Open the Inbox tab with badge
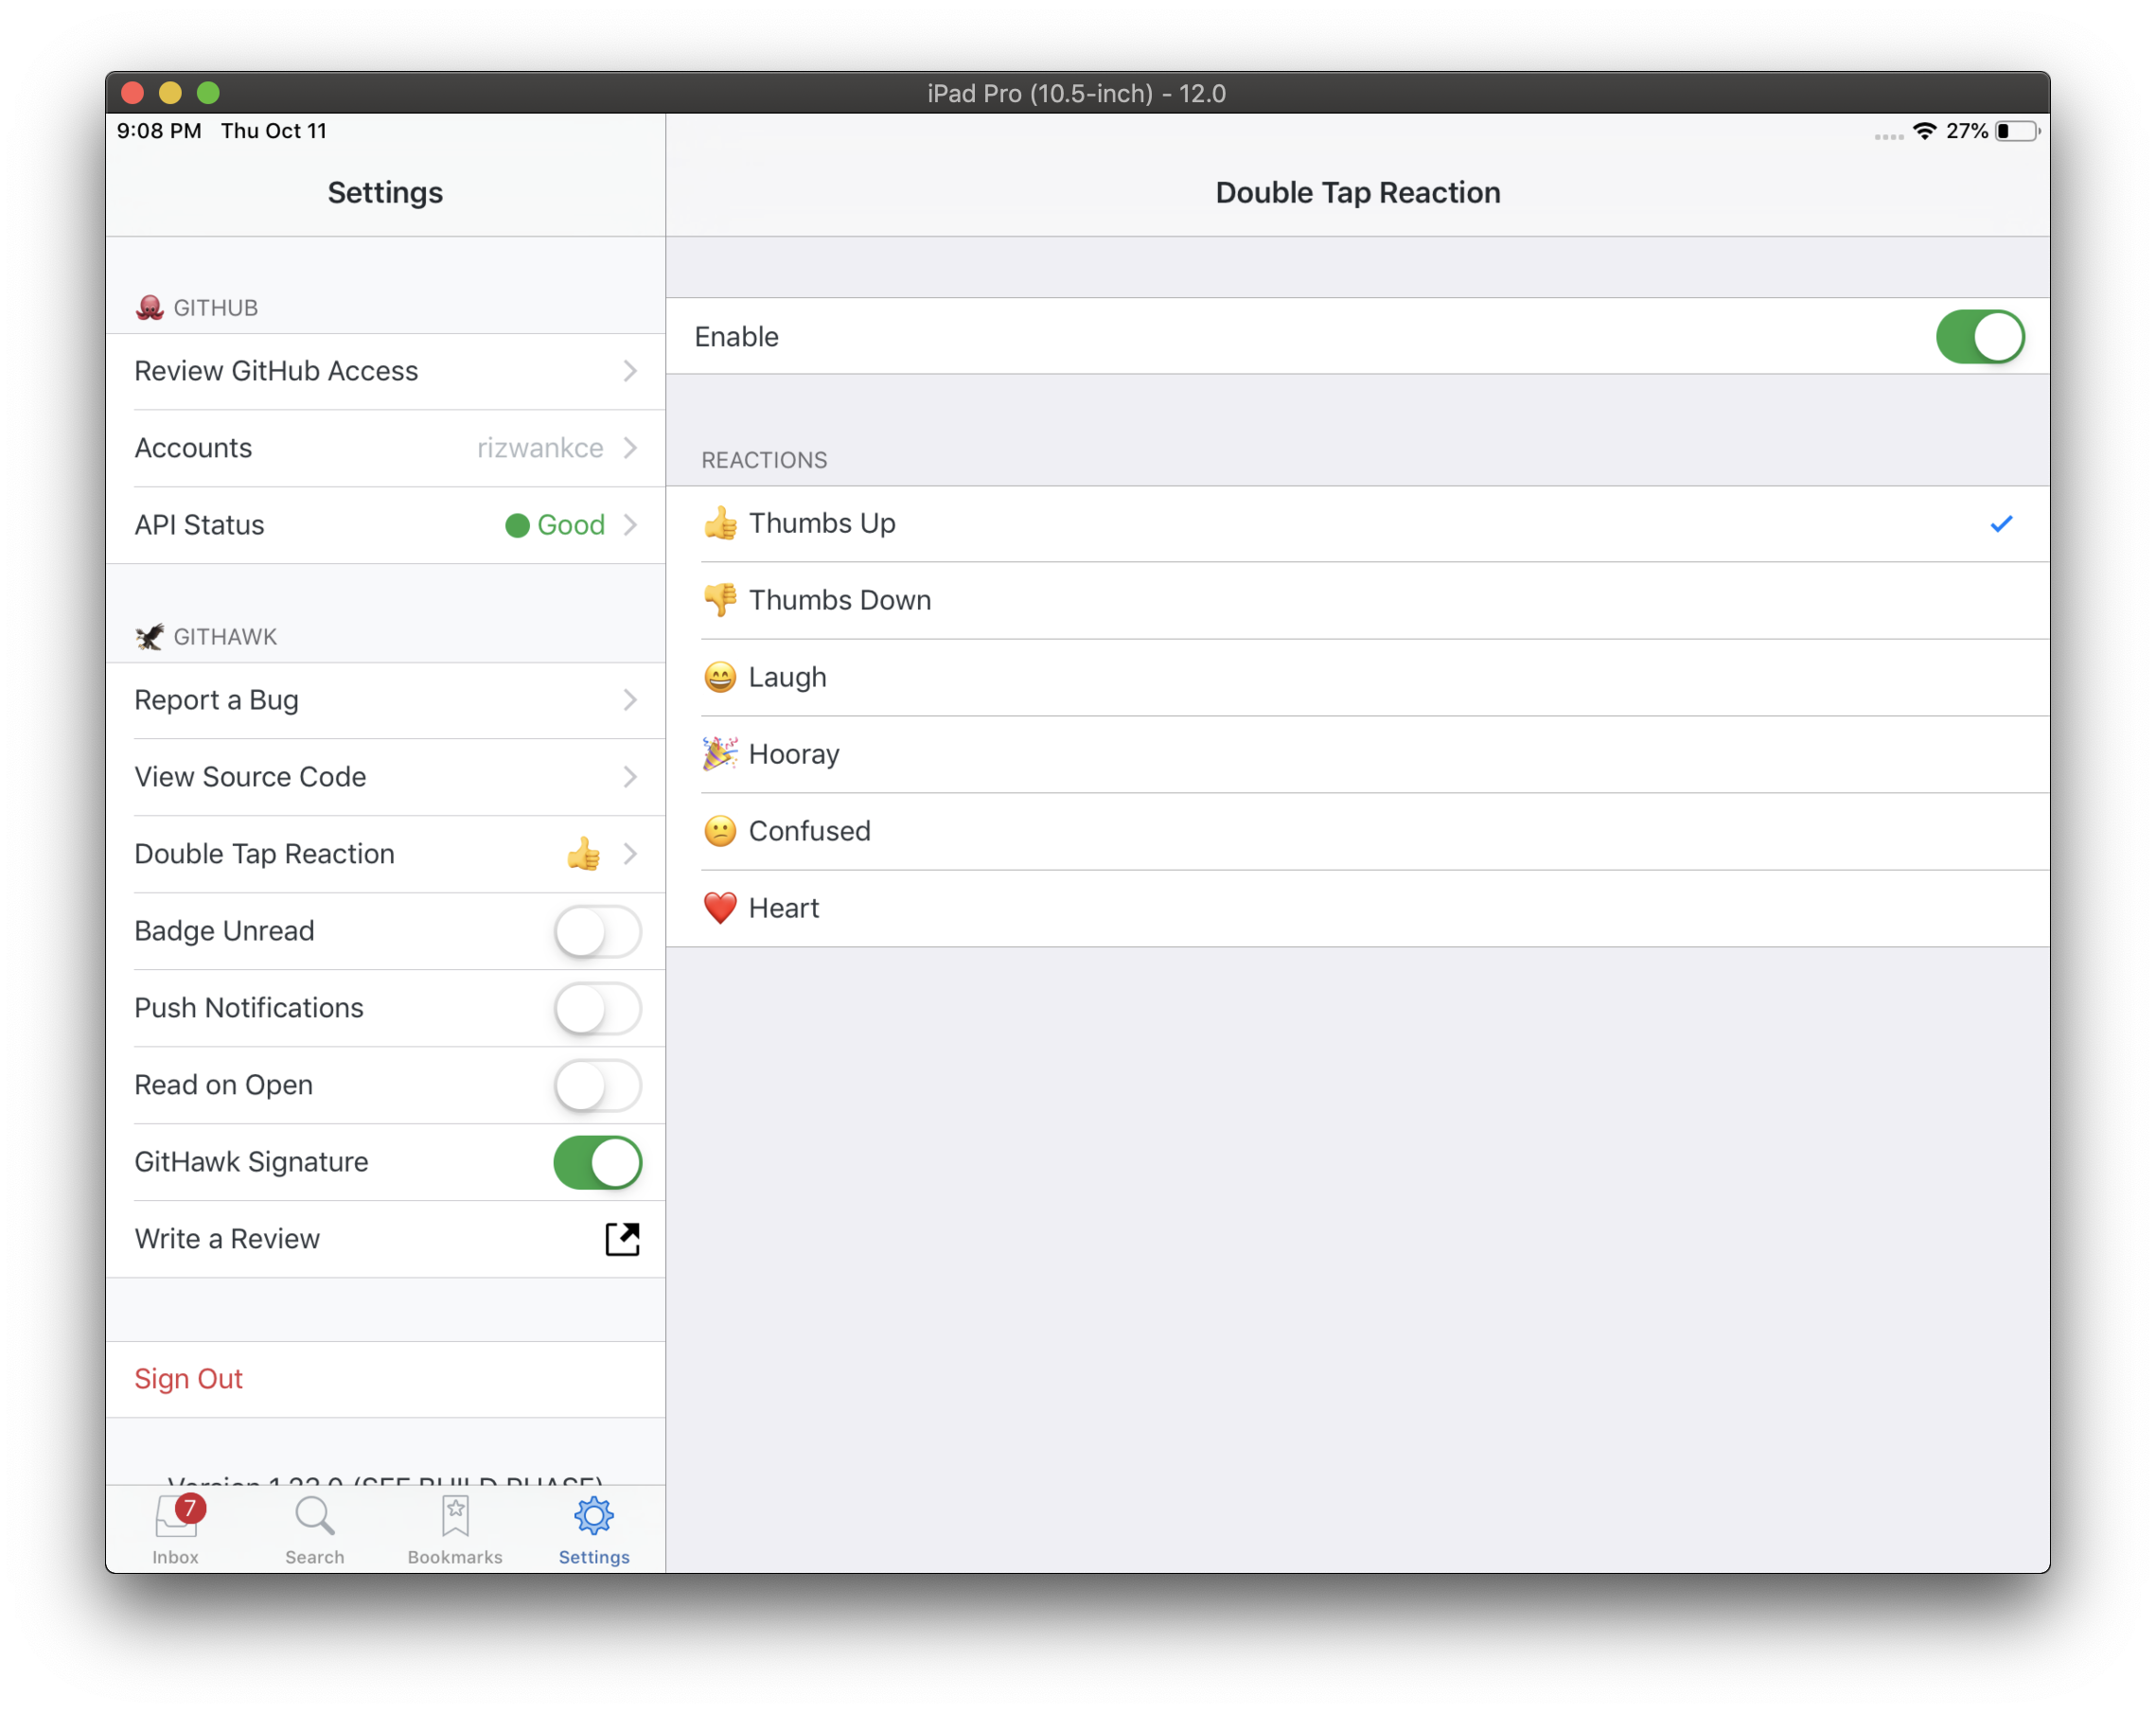2156x1713 pixels. [x=176, y=1529]
